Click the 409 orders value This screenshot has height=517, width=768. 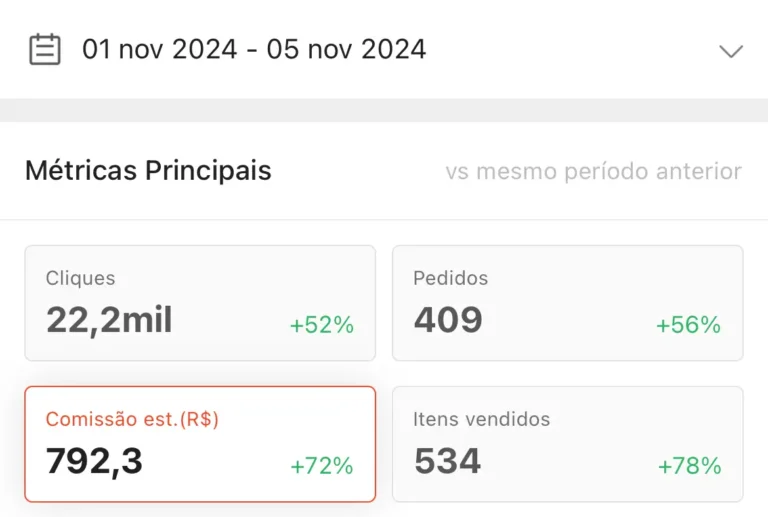(447, 320)
